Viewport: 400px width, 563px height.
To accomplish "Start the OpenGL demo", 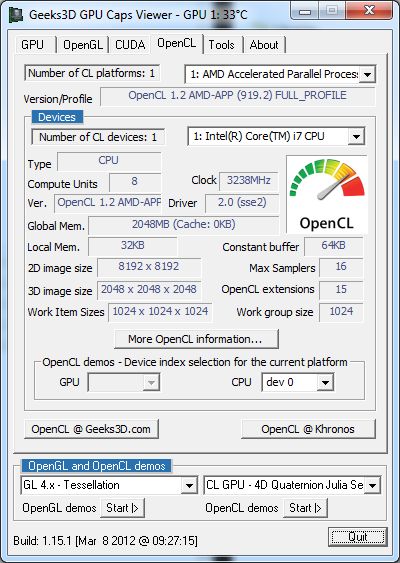I will pos(122,508).
